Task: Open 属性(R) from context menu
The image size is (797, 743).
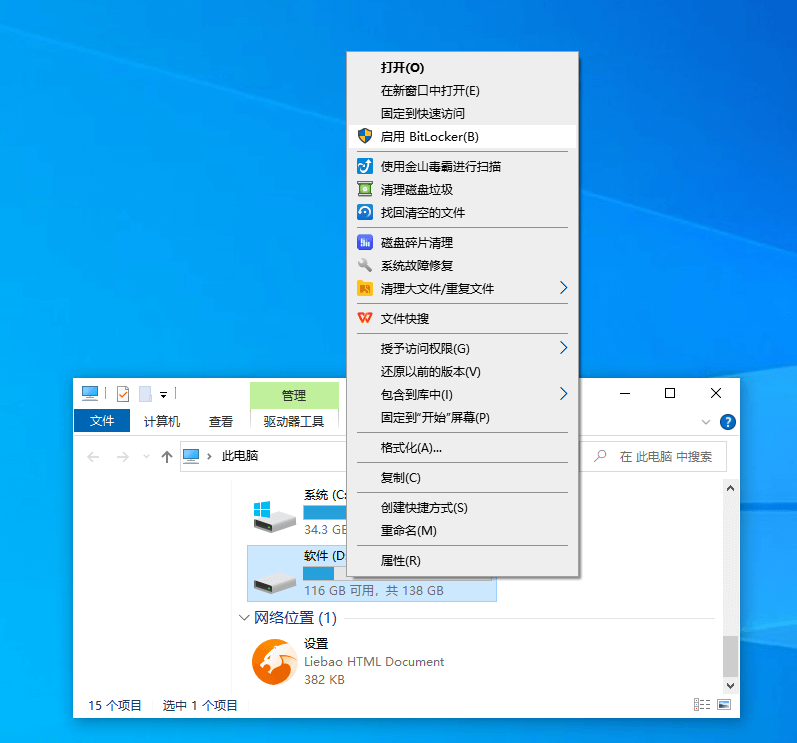Action: point(462,561)
